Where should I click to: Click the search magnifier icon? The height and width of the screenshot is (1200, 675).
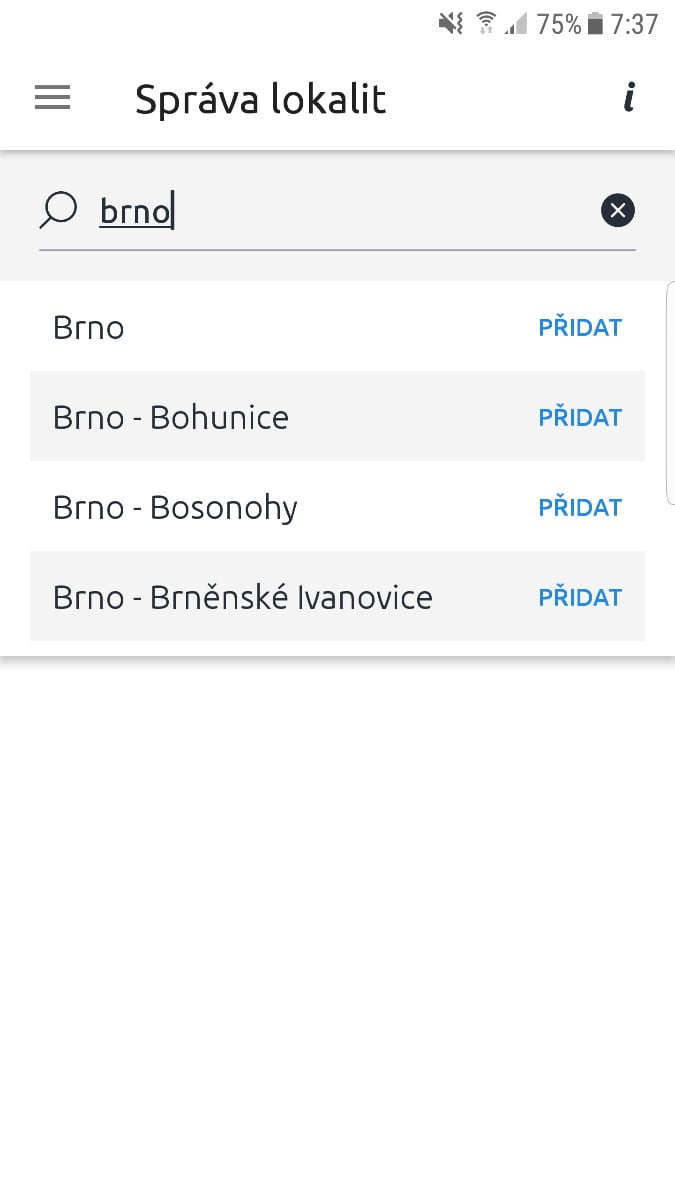click(58, 210)
